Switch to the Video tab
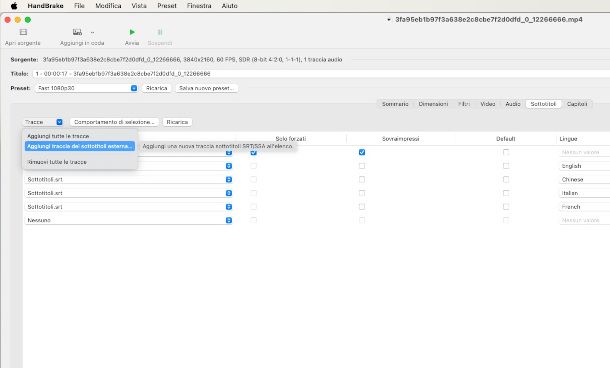The height and width of the screenshot is (368, 610). coord(487,104)
